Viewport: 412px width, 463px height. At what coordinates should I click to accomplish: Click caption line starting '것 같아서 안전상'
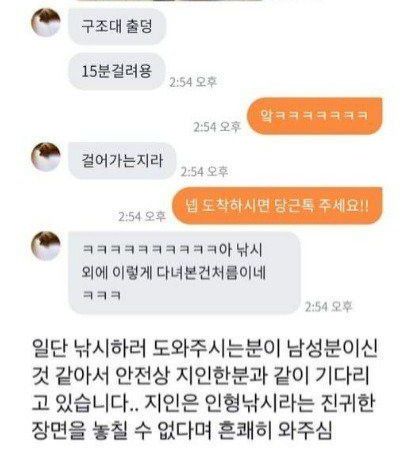[x=201, y=376]
